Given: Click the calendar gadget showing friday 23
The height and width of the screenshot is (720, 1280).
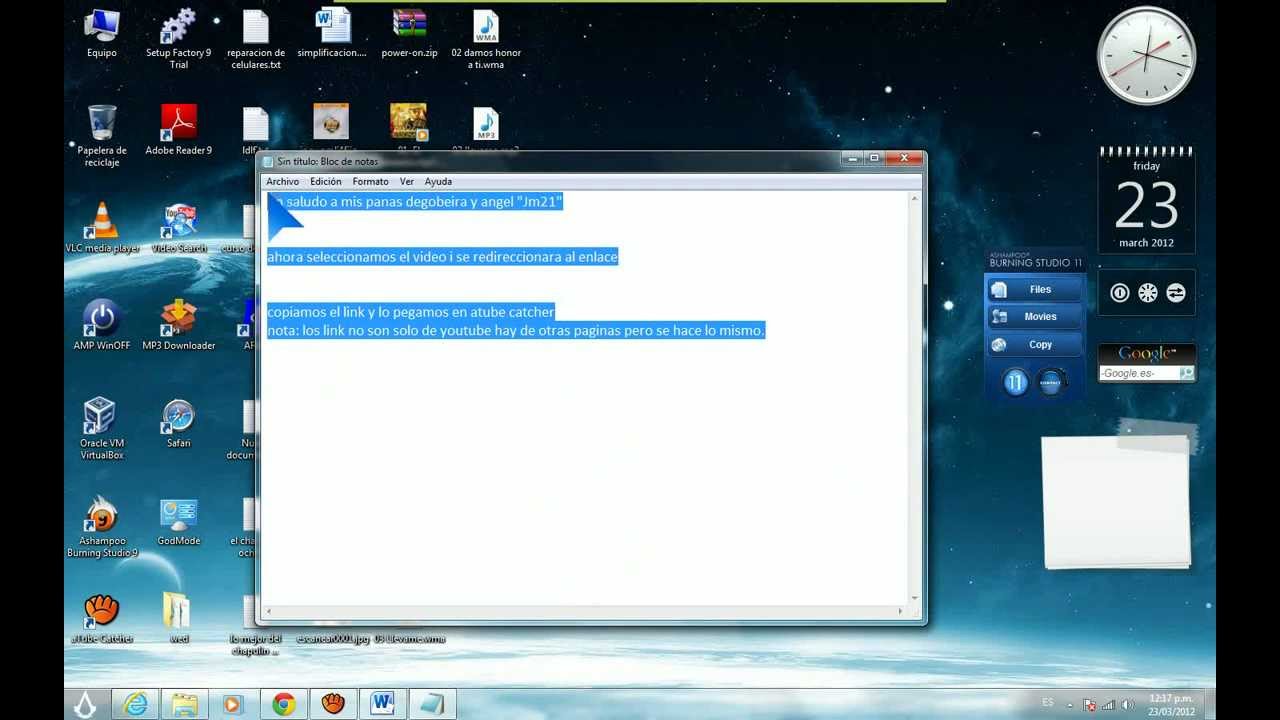Looking at the screenshot, I should coord(1146,200).
